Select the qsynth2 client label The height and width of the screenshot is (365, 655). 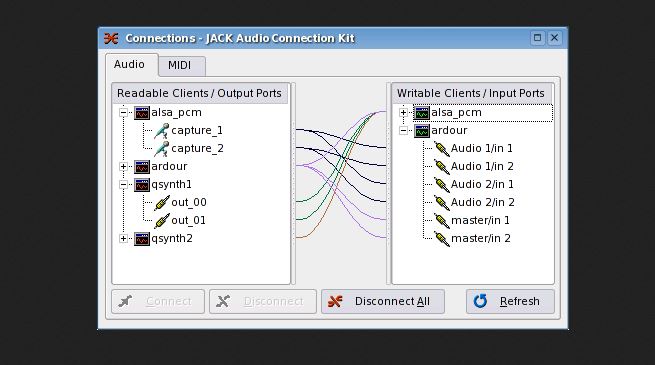point(172,238)
